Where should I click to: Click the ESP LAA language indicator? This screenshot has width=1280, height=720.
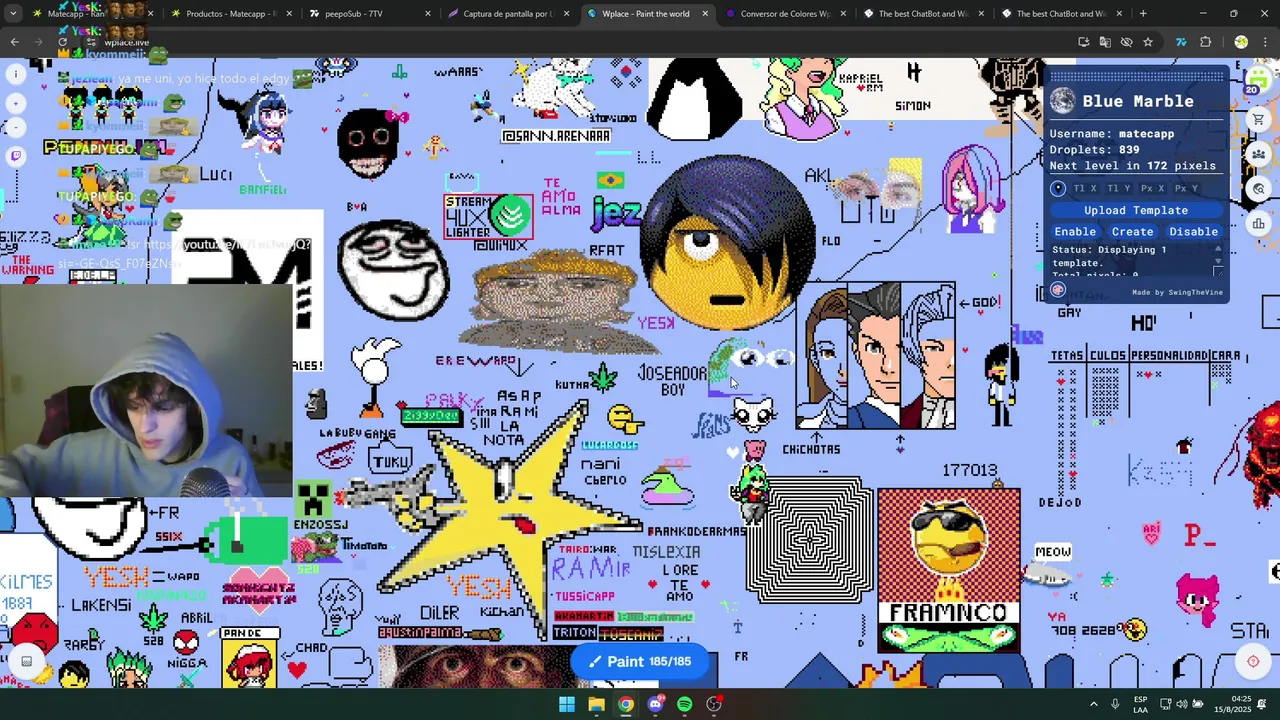1140,704
